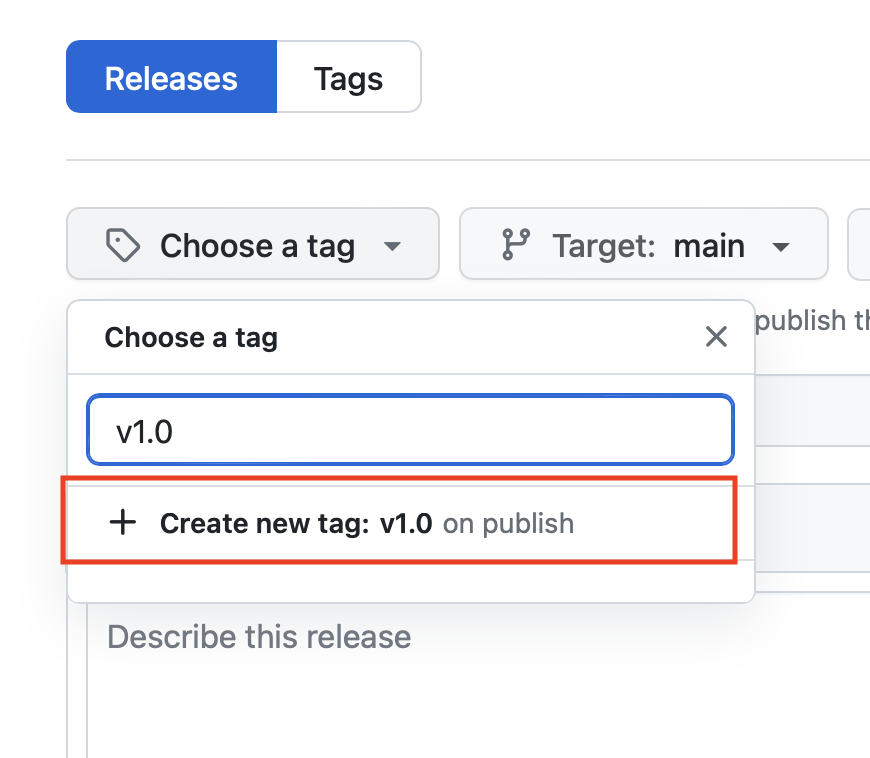The height and width of the screenshot is (758, 870).
Task: Switch to the Releases tab
Action: click(x=171, y=78)
